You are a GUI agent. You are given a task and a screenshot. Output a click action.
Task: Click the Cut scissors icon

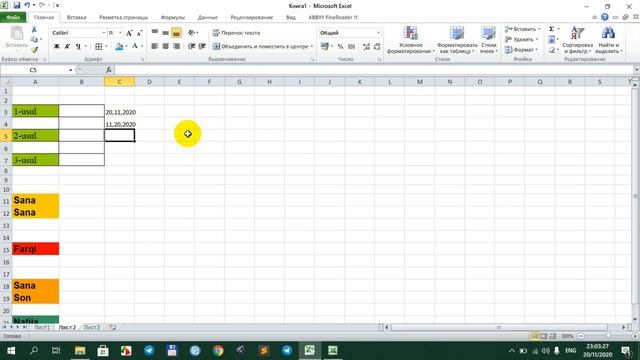34,30
